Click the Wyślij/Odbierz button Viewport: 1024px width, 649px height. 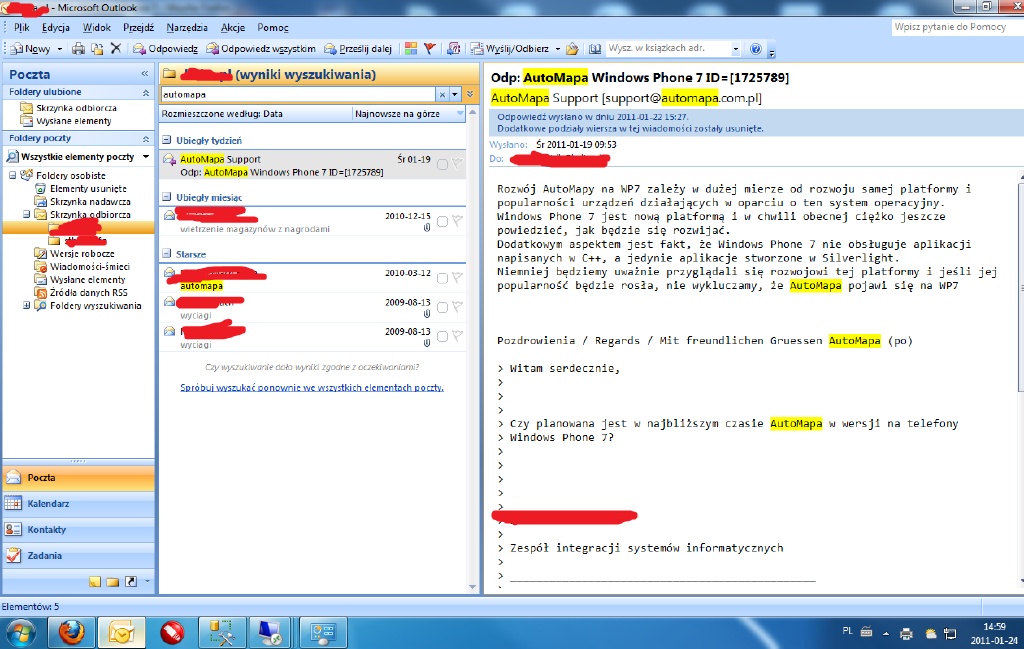coord(510,49)
